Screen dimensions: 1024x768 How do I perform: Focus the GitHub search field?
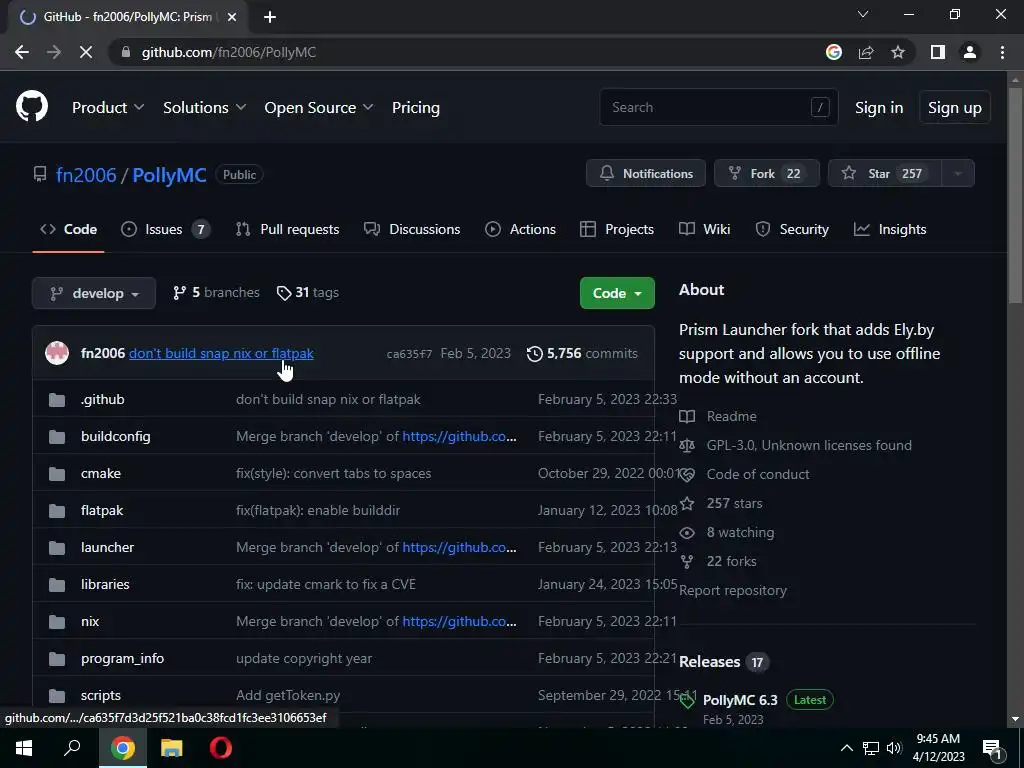[719, 107]
